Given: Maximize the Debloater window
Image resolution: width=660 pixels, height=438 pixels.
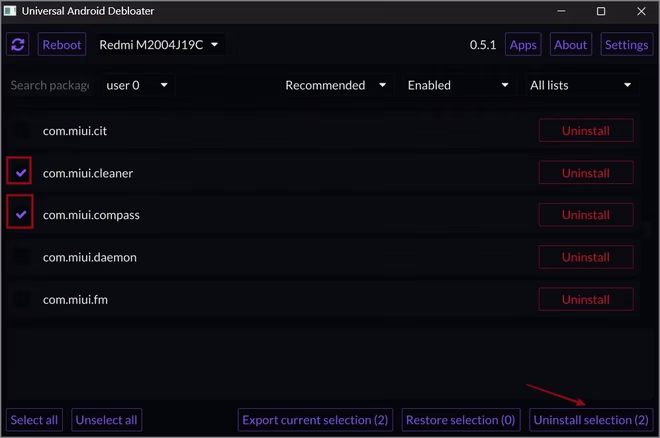Looking at the screenshot, I should 601,11.
